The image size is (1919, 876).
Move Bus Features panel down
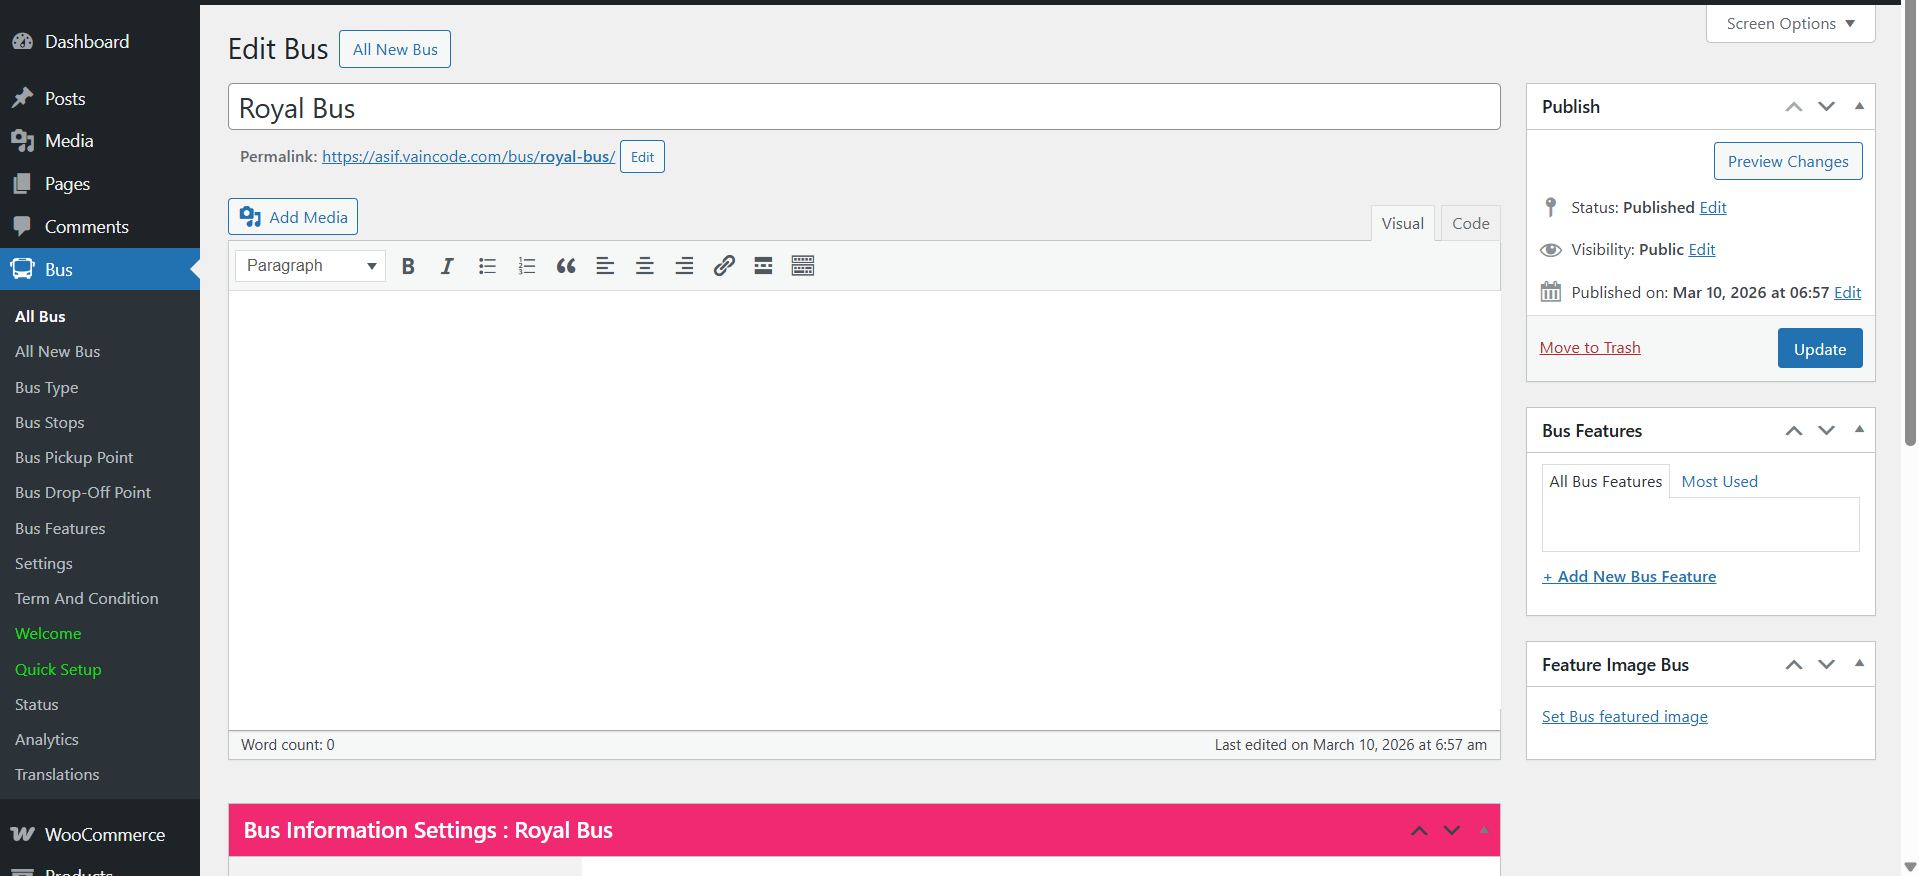[1826, 431]
